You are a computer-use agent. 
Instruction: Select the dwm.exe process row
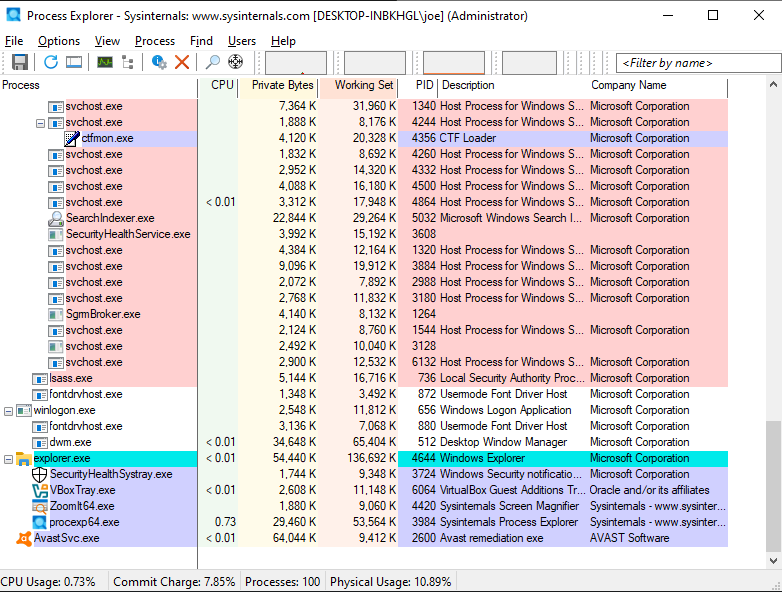tap(364, 442)
